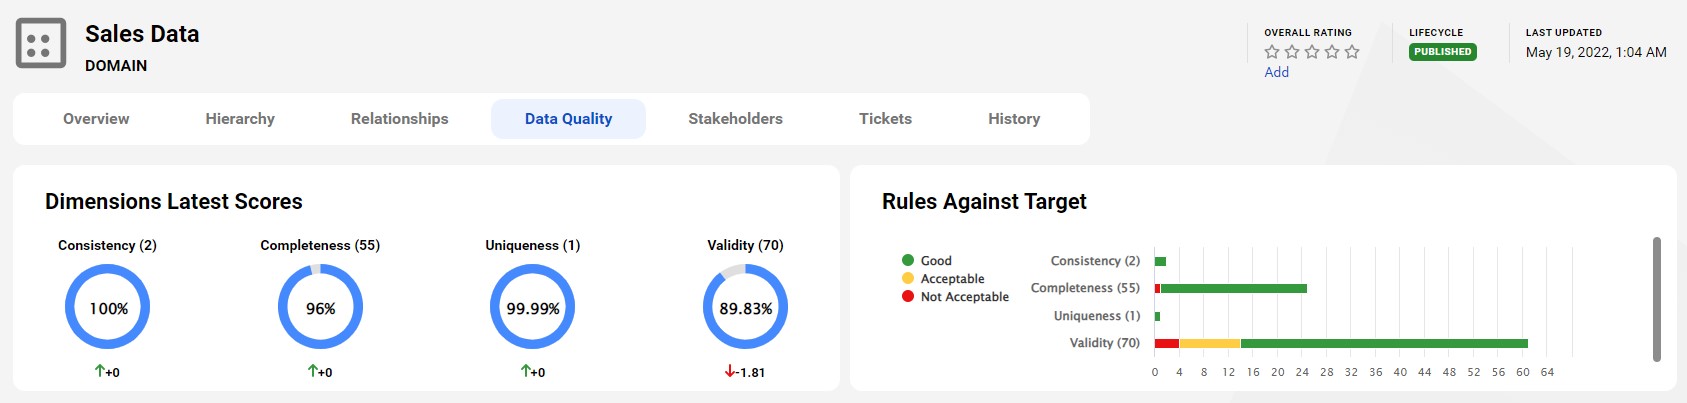Click the Add rating link
1687x403 pixels.
[x=1276, y=72]
